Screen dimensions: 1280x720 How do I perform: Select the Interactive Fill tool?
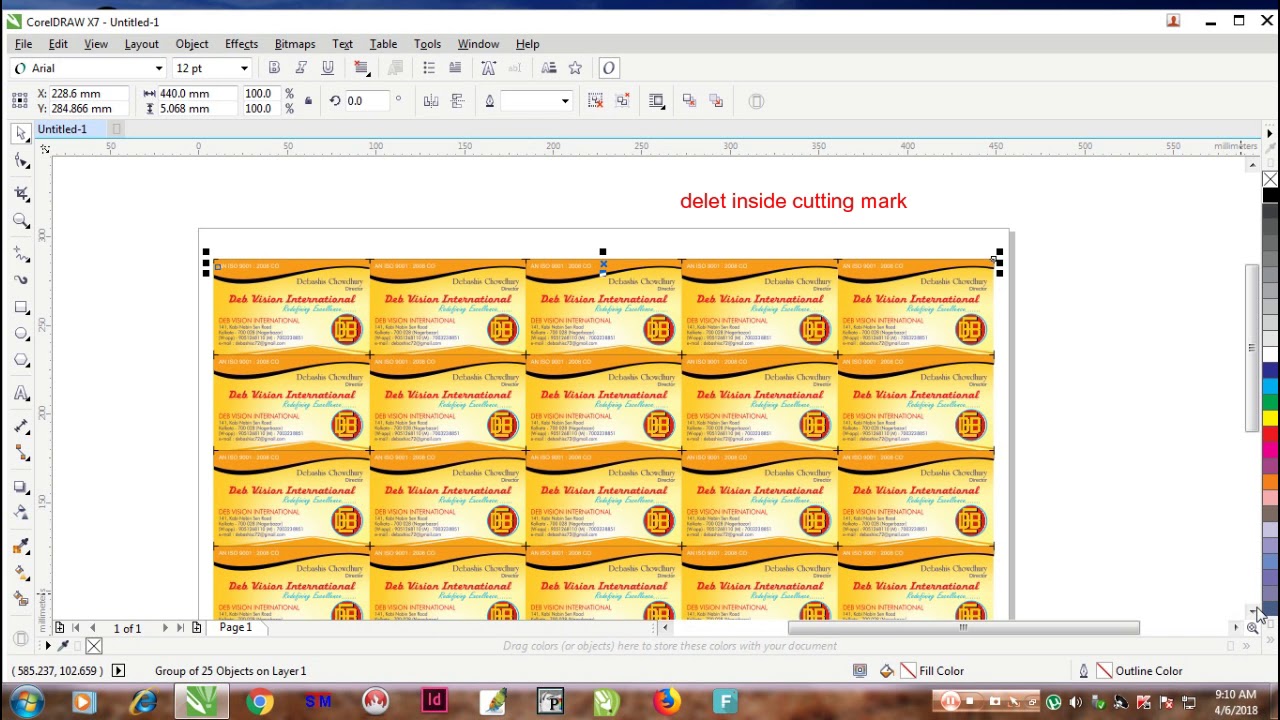click(x=21, y=573)
